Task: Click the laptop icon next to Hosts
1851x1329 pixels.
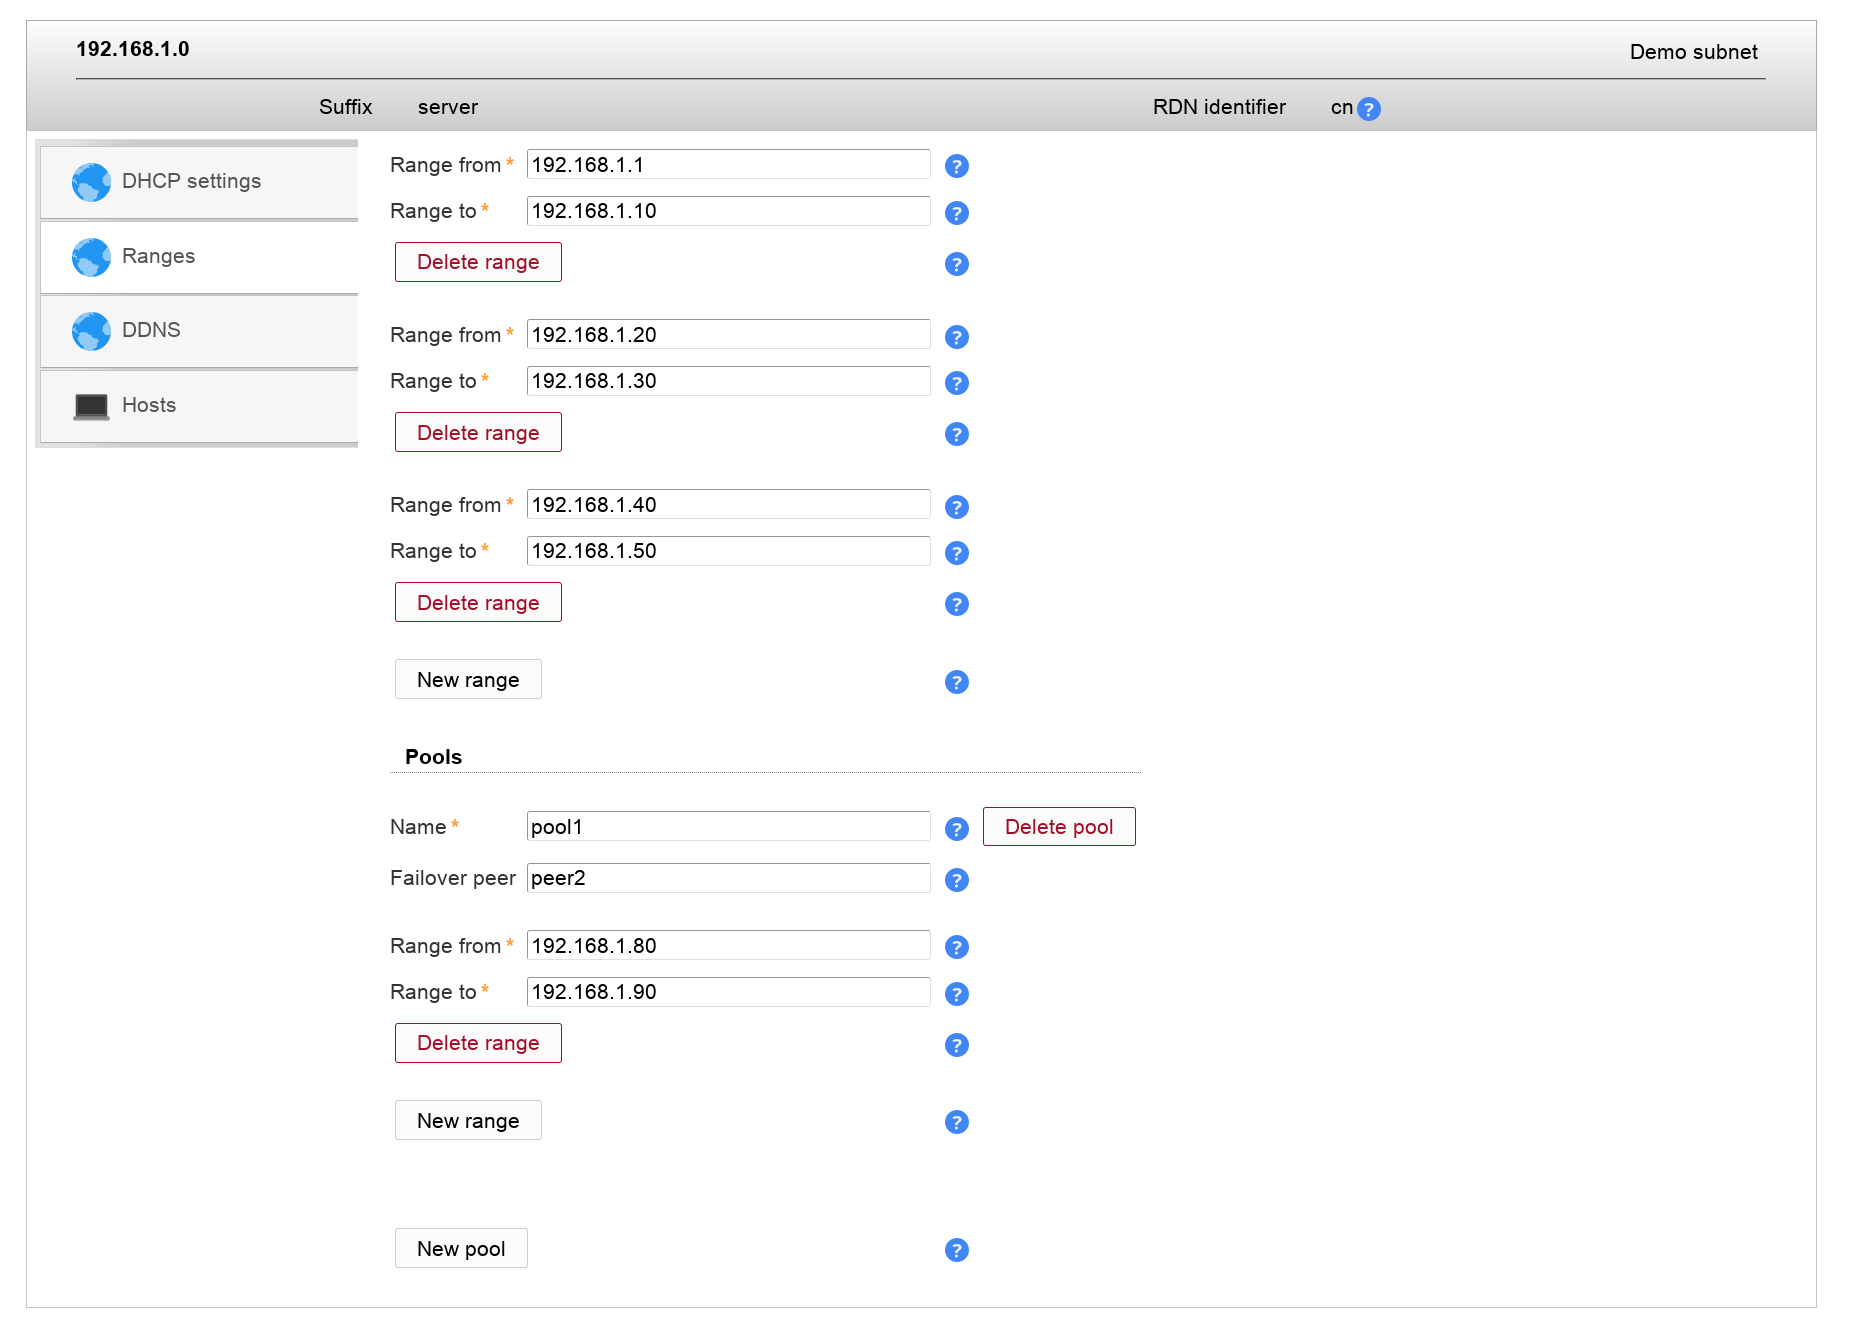Action: point(91,406)
